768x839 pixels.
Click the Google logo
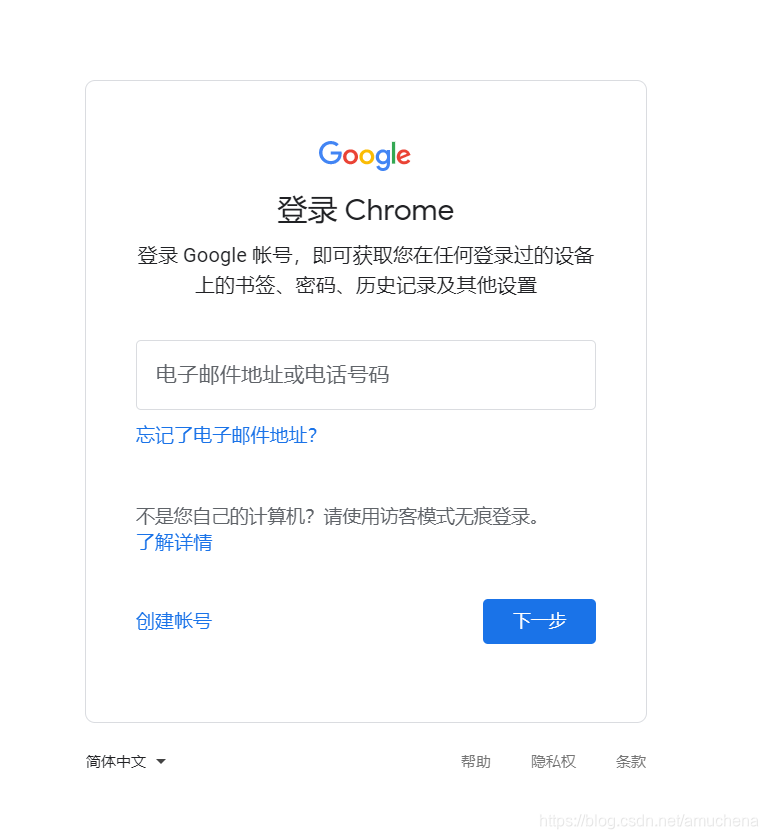(364, 155)
